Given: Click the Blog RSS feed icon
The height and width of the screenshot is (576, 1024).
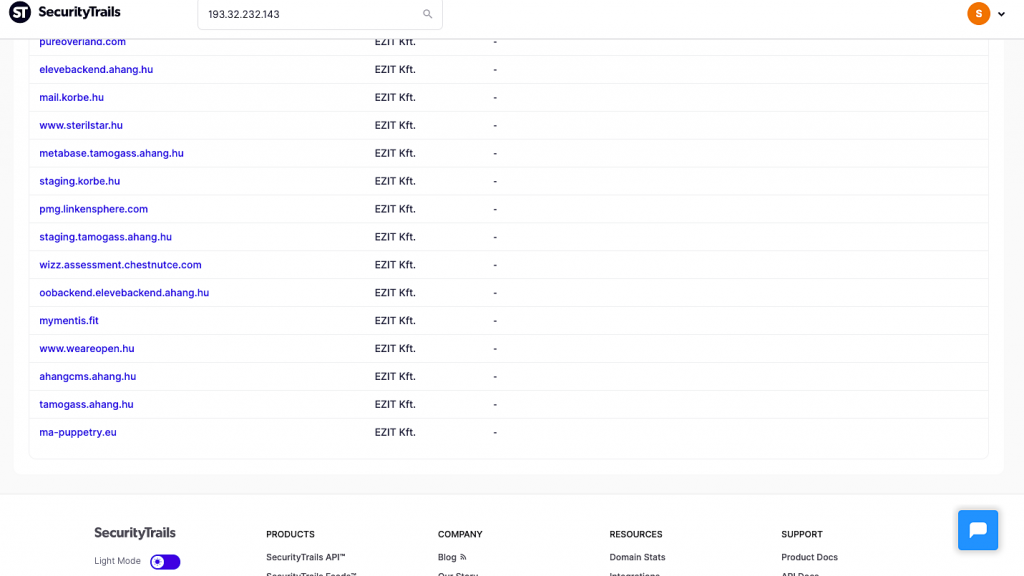Looking at the screenshot, I should tap(463, 557).
